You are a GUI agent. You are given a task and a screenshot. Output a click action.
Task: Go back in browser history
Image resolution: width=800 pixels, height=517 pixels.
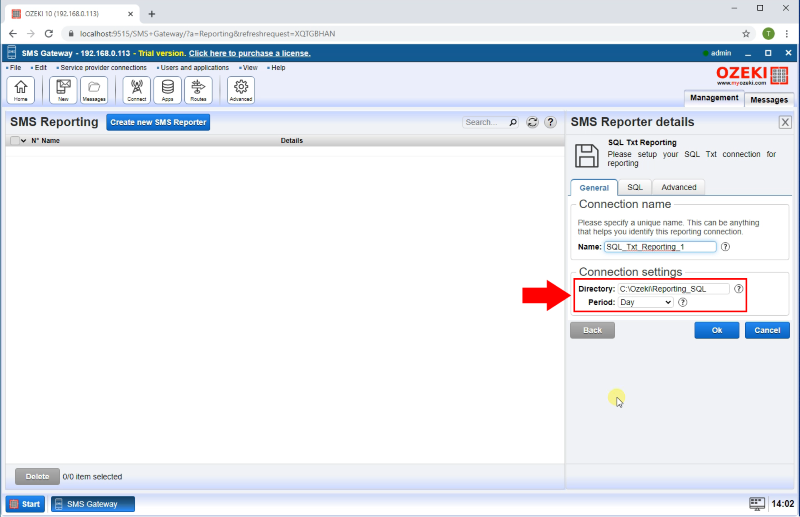pyautogui.click(x=13, y=34)
